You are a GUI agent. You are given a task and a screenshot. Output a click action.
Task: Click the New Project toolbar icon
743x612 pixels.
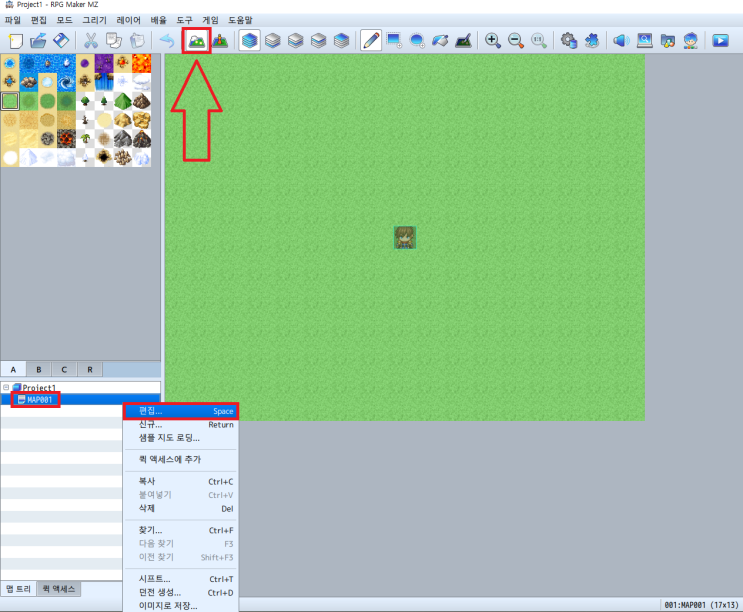tap(16, 41)
